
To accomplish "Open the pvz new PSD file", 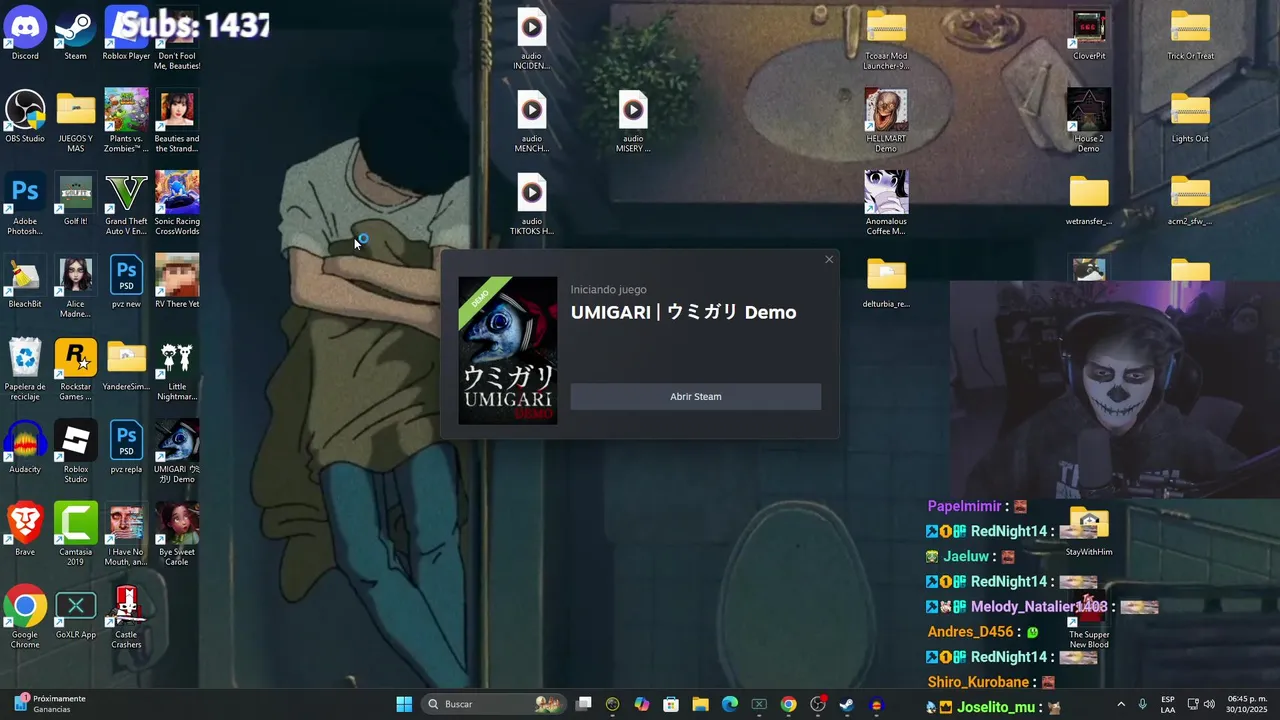I will coord(126,282).
